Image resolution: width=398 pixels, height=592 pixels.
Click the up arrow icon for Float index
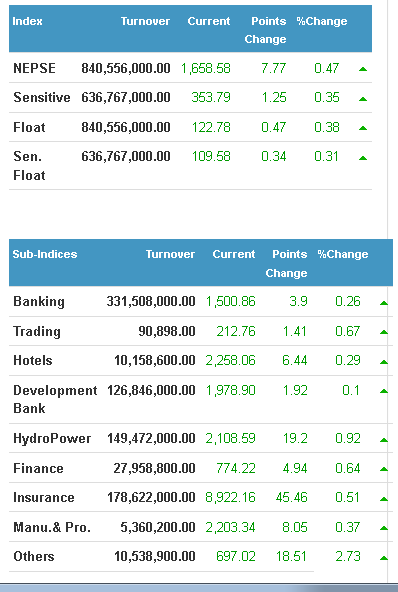click(x=363, y=128)
